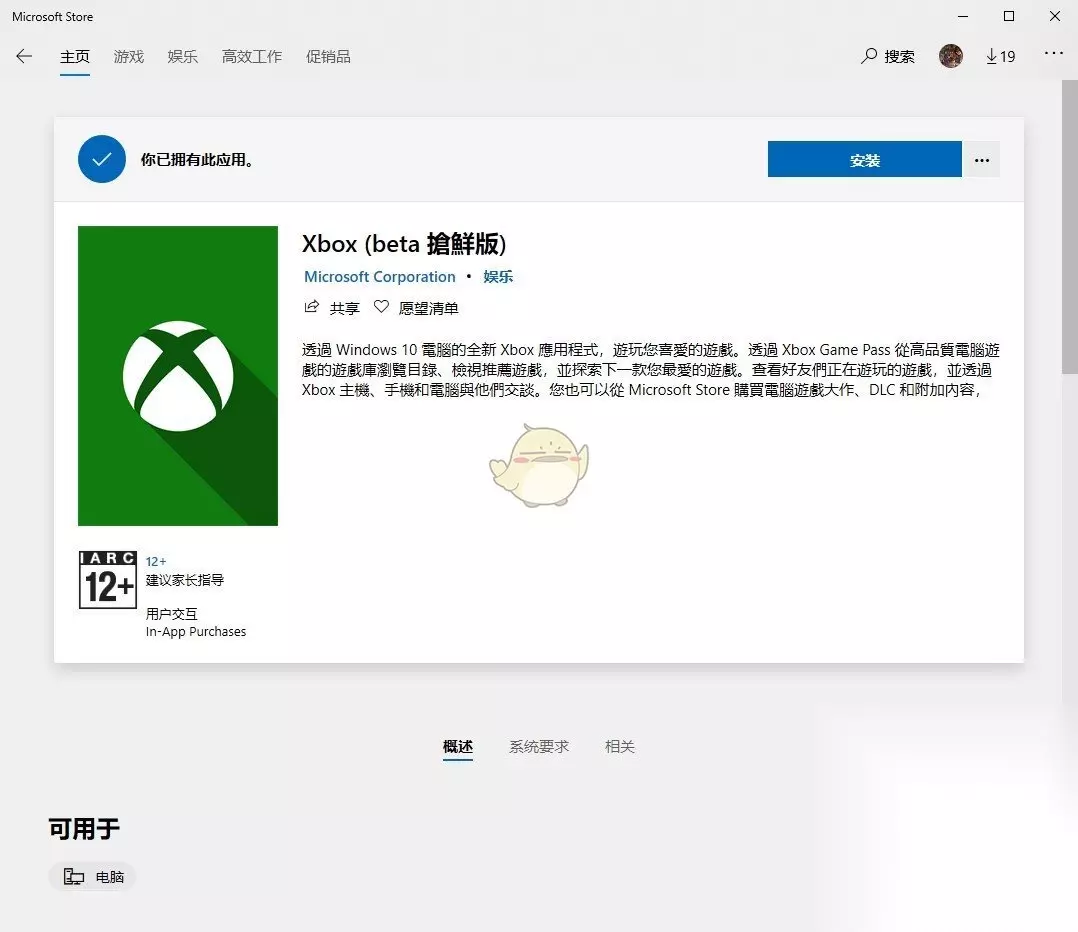The height and width of the screenshot is (932, 1078).
Task: Click the blue 安装 install button
Action: point(864,159)
